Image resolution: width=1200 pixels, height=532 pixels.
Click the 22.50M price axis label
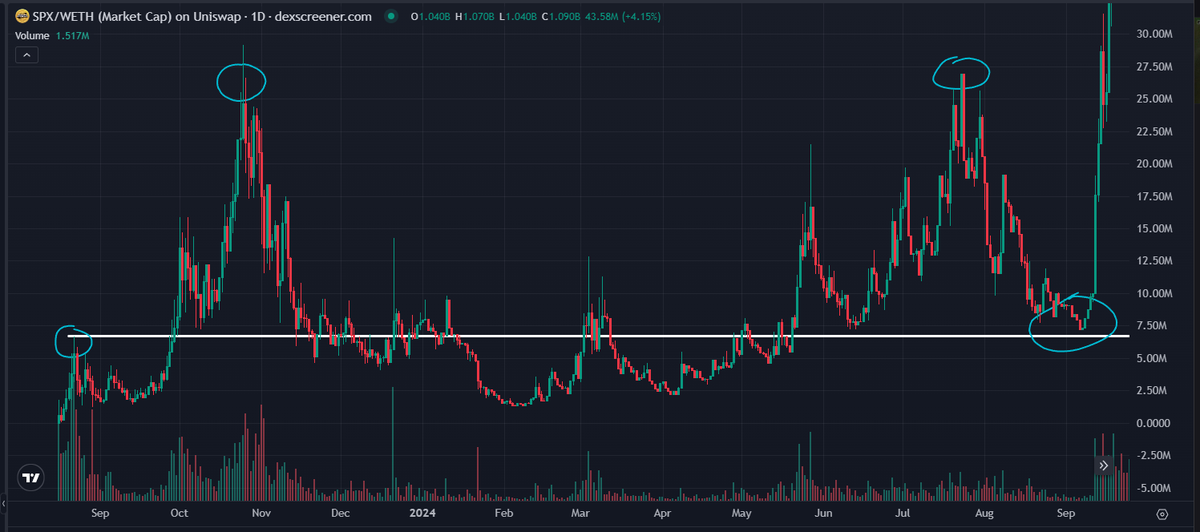click(1153, 132)
